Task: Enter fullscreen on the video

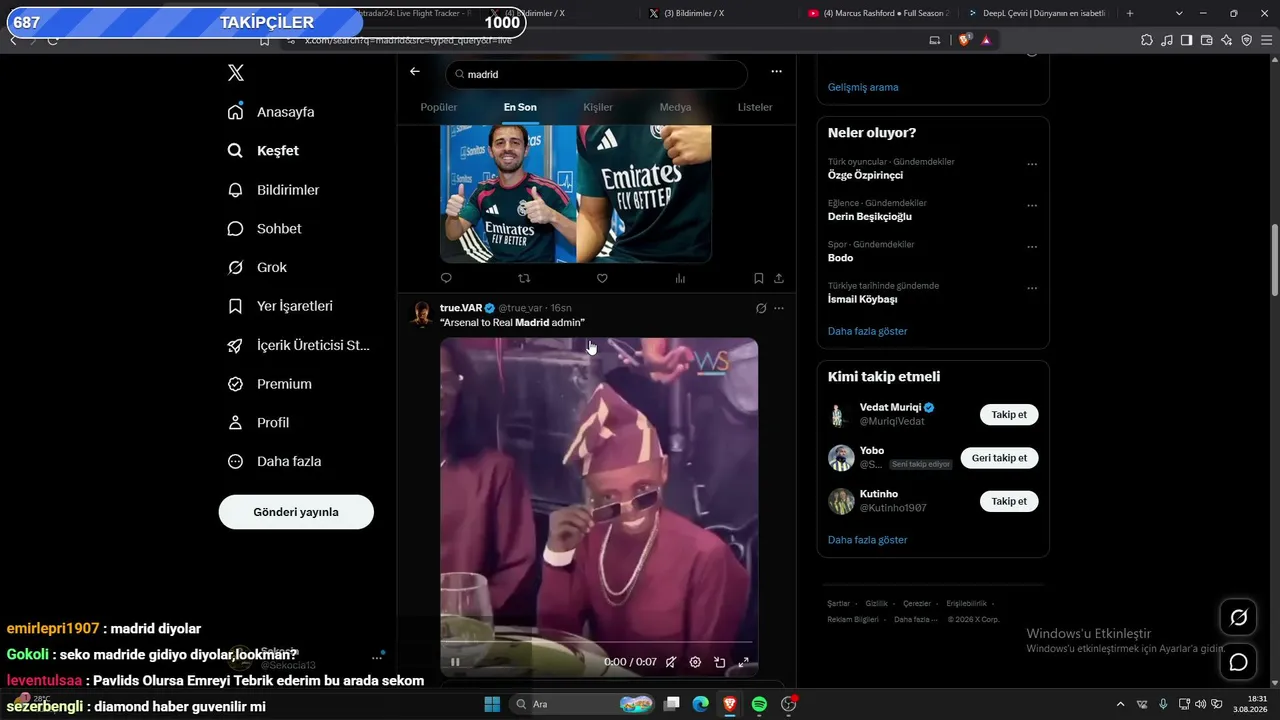Action: pos(743,662)
